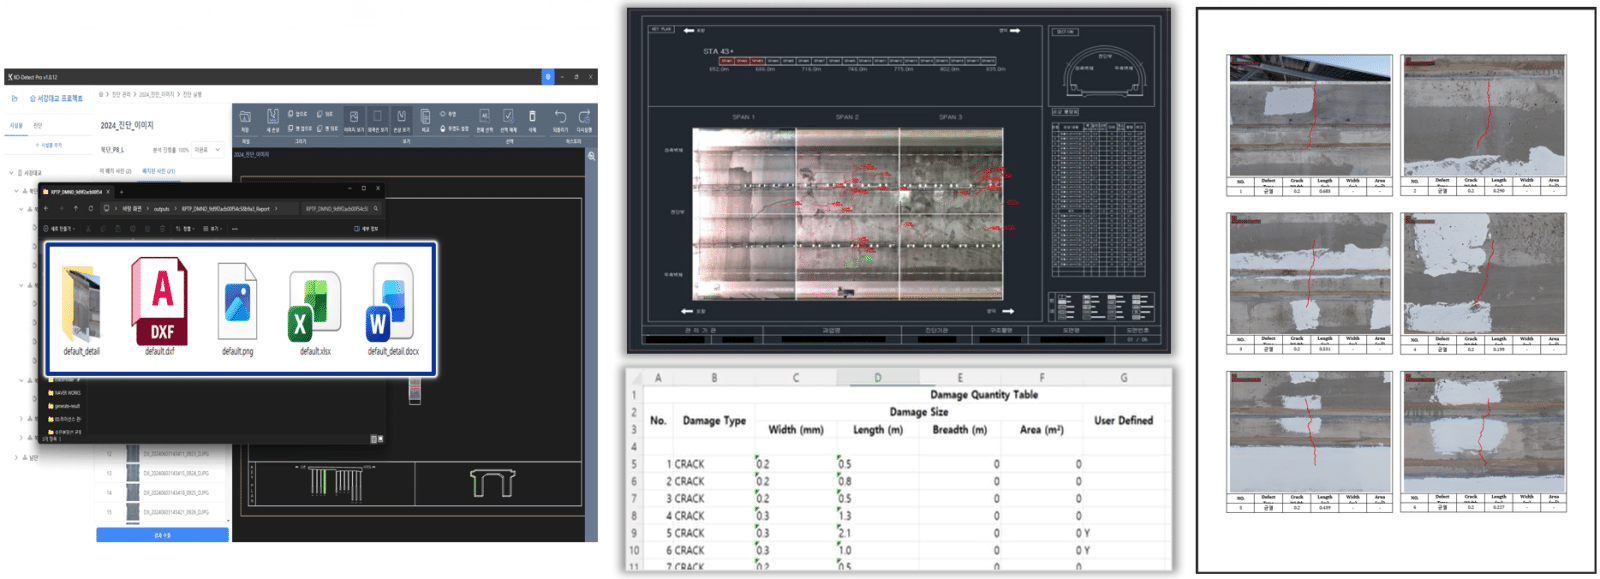This screenshot has width=1600, height=579.
Task: Switch to the 진단 sidebar tab
Action: point(38,126)
